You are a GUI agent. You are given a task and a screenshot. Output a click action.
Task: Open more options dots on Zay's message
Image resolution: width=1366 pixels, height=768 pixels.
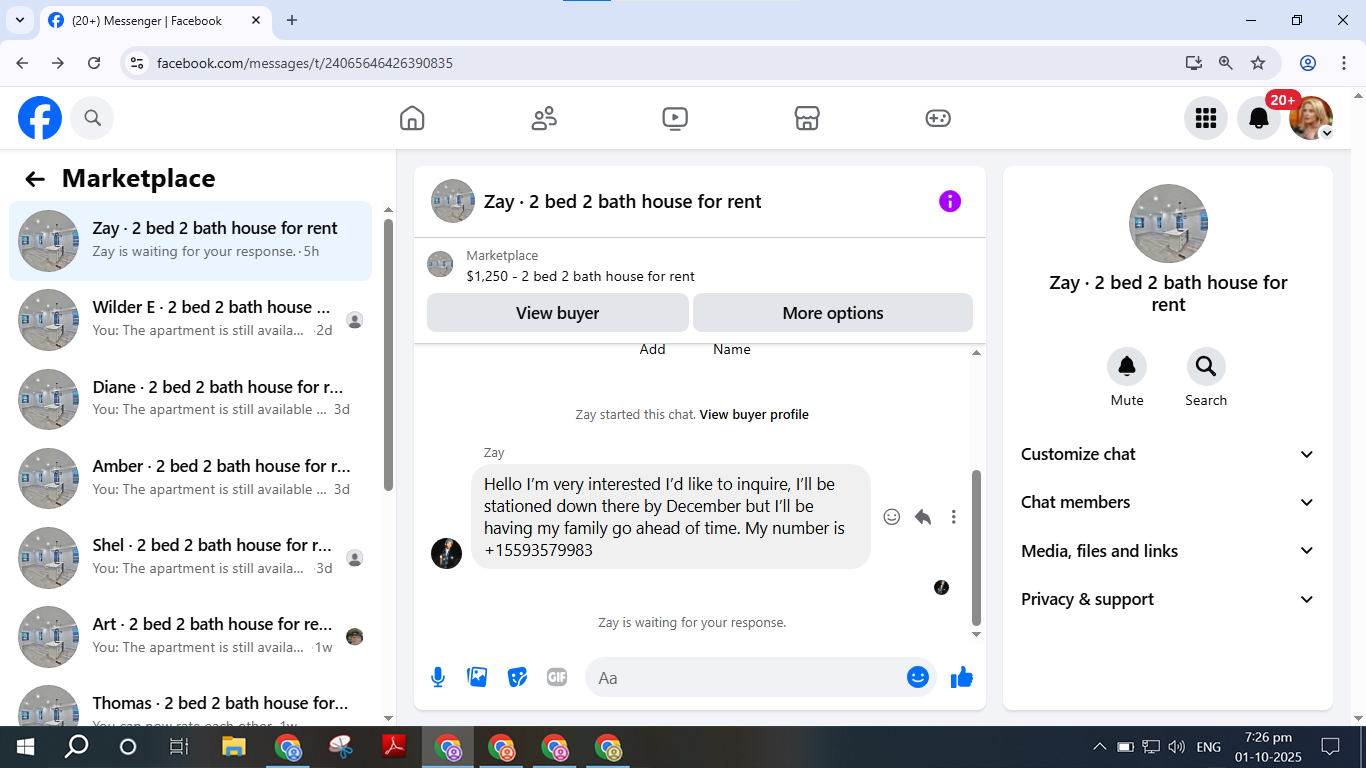[x=954, y=517]
